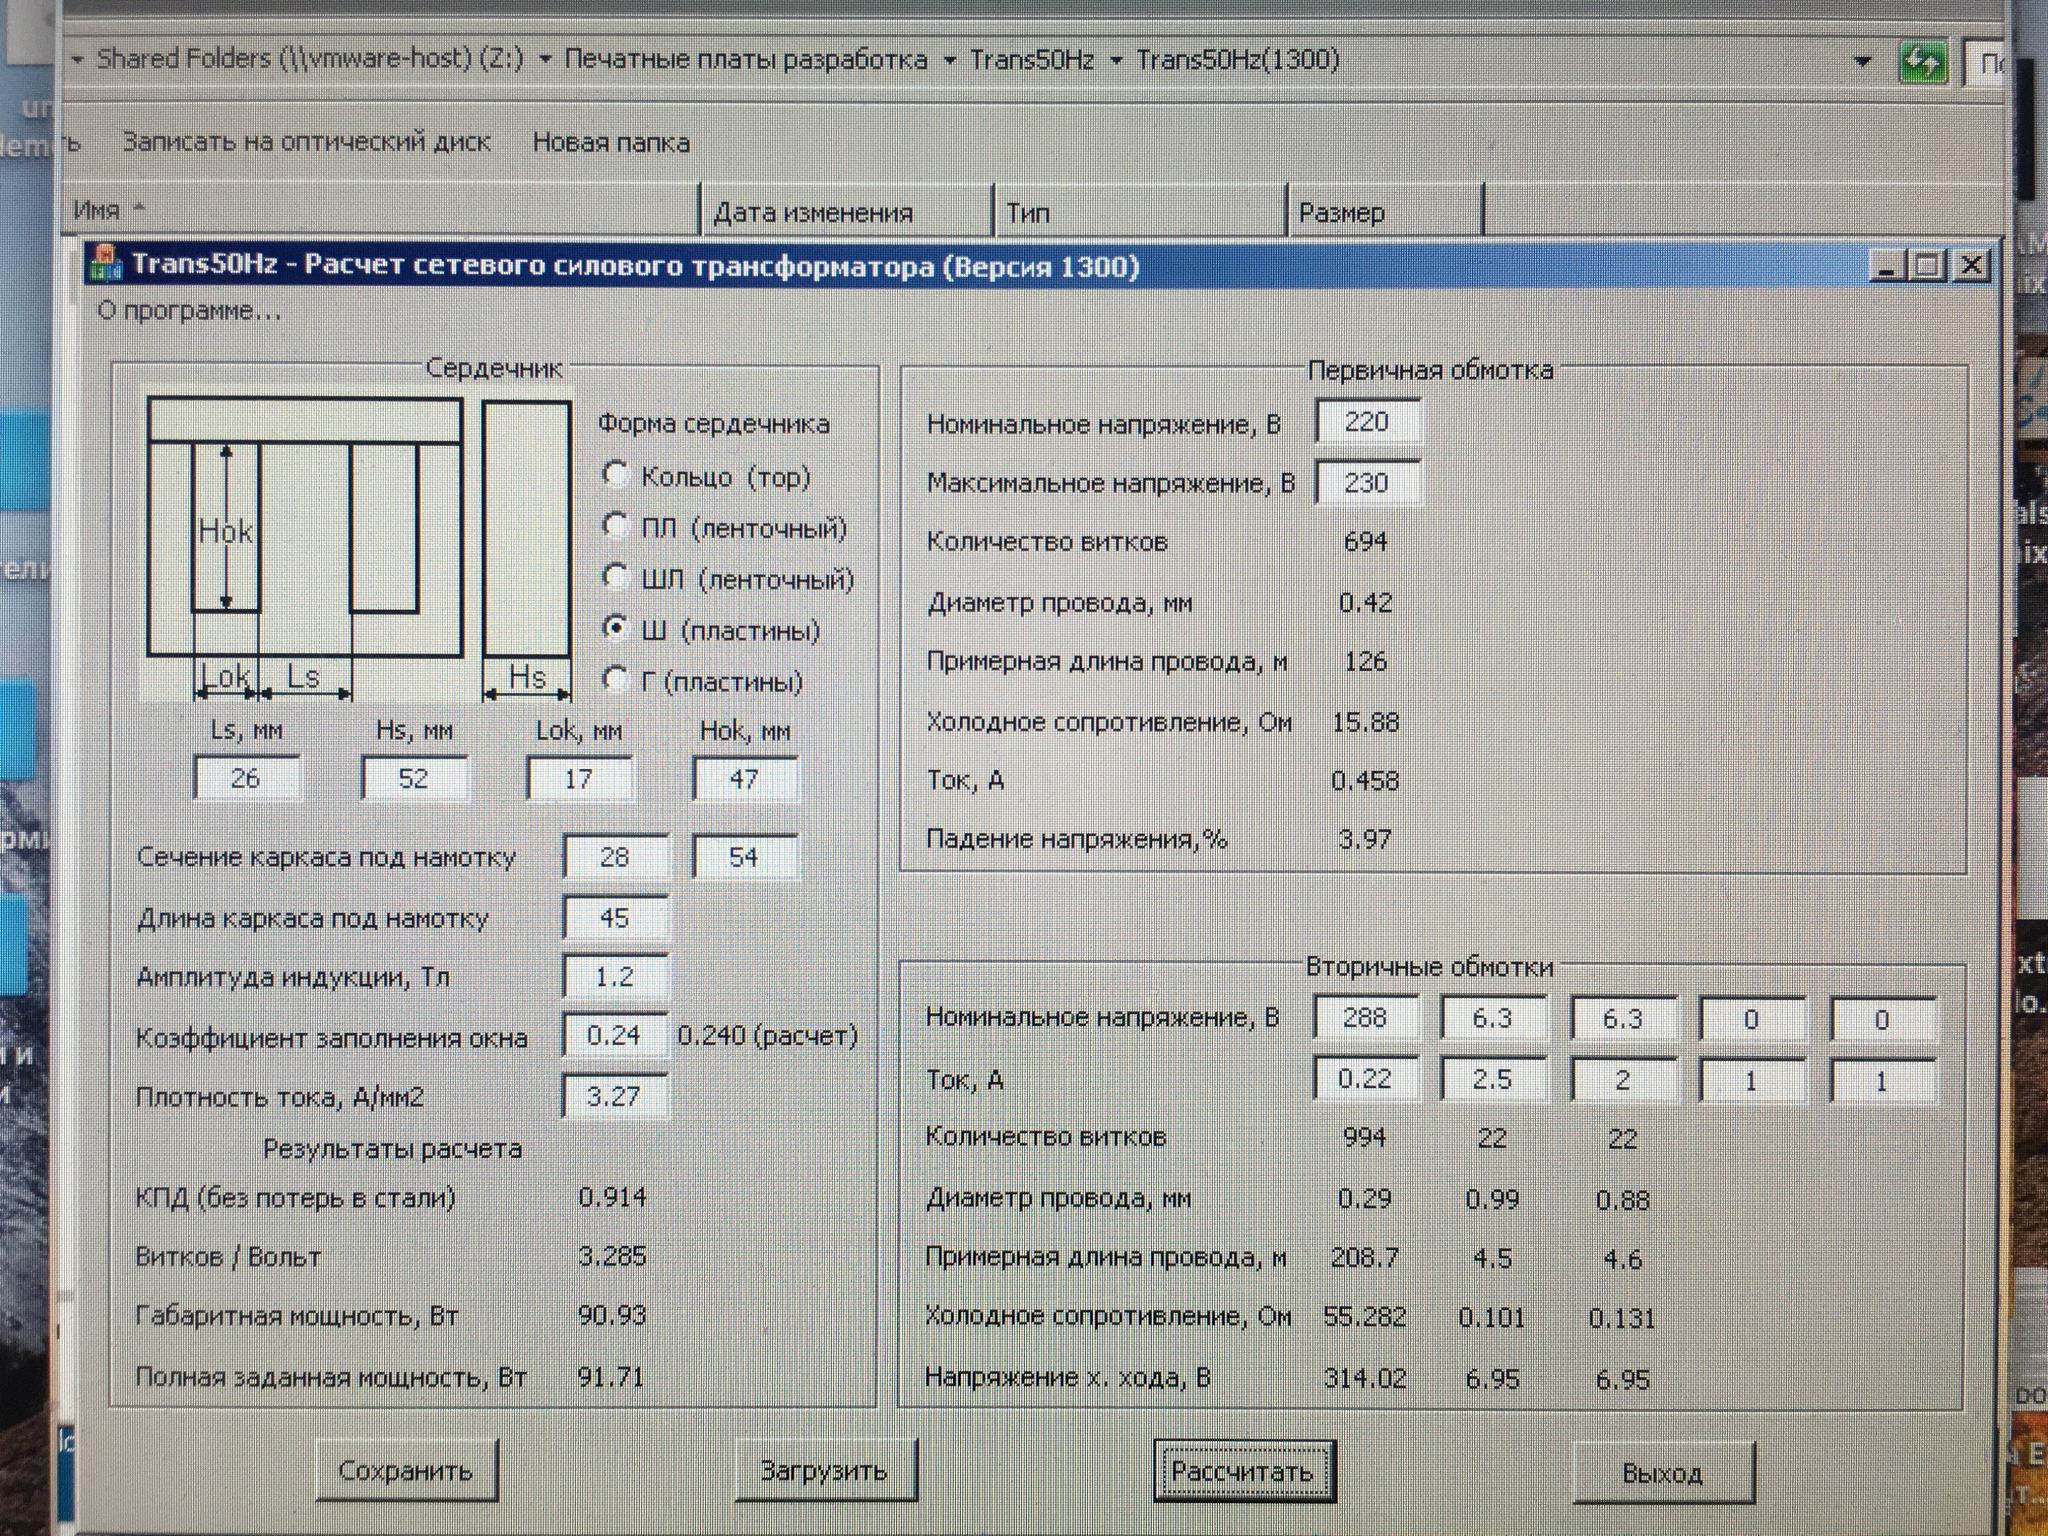
Task: Click secondary voltage field with 288
Action: (1366, 1017)
